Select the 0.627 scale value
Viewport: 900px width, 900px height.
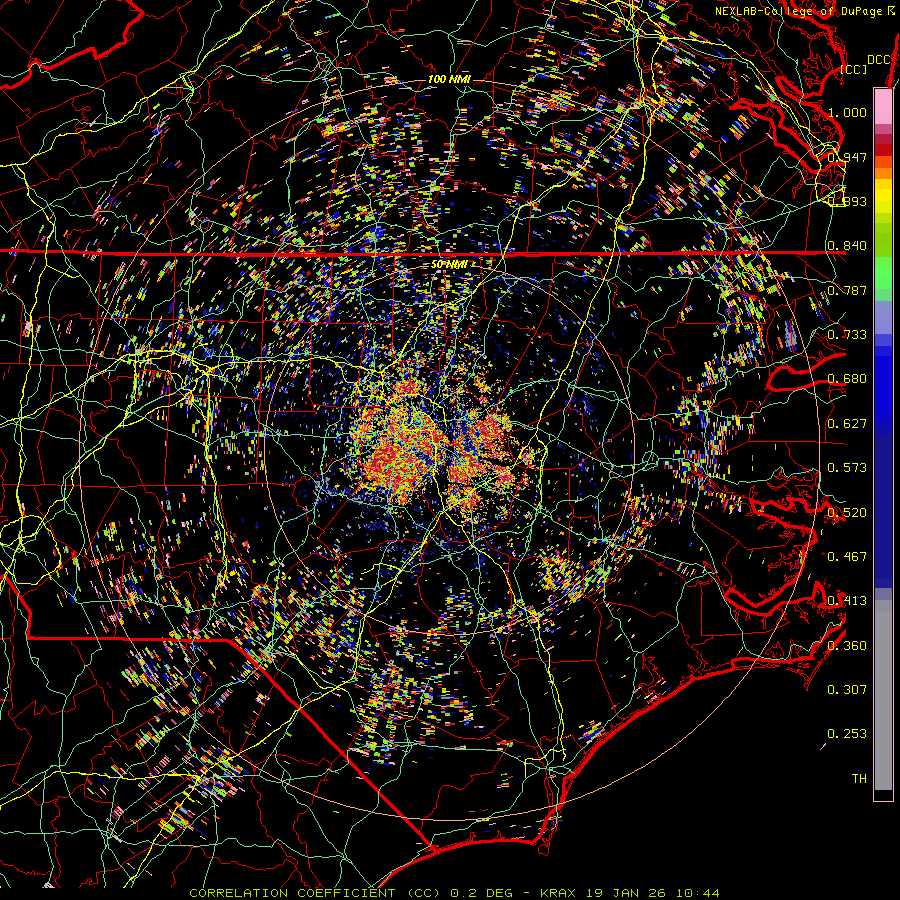(x=847, y=423)
